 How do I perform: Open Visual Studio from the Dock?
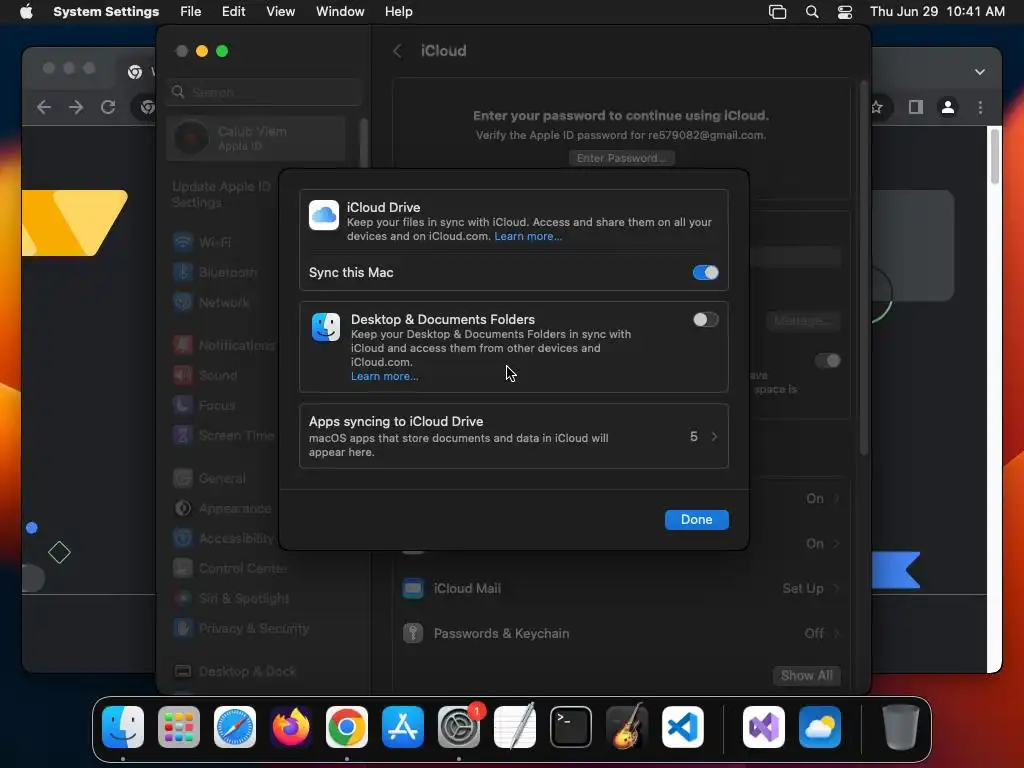pyautogui.click(x=764, y=727)
